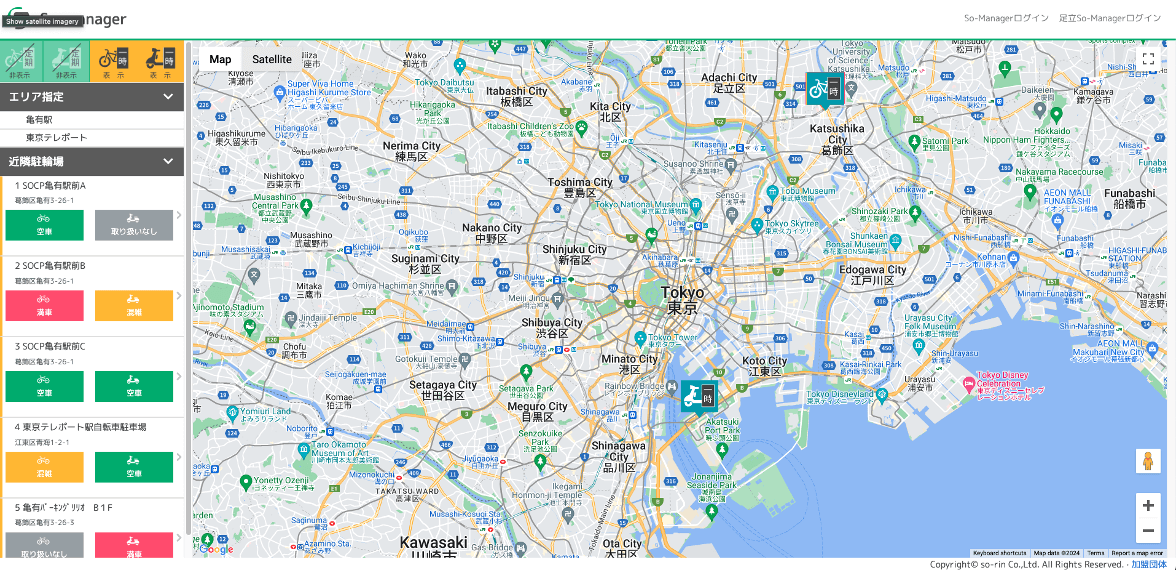
Task: Select the Map view tab
Action: click(220, 59)
